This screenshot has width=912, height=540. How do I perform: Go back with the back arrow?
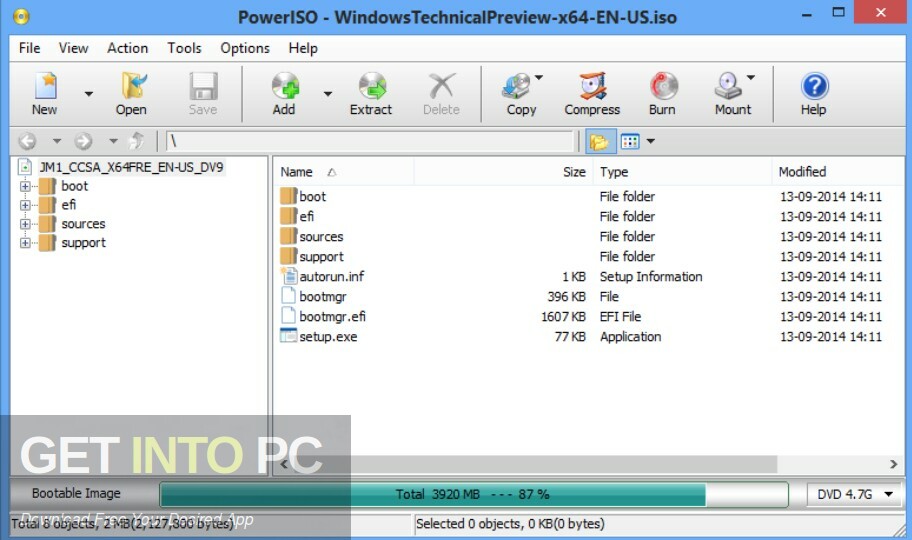(x=27, y=141)
